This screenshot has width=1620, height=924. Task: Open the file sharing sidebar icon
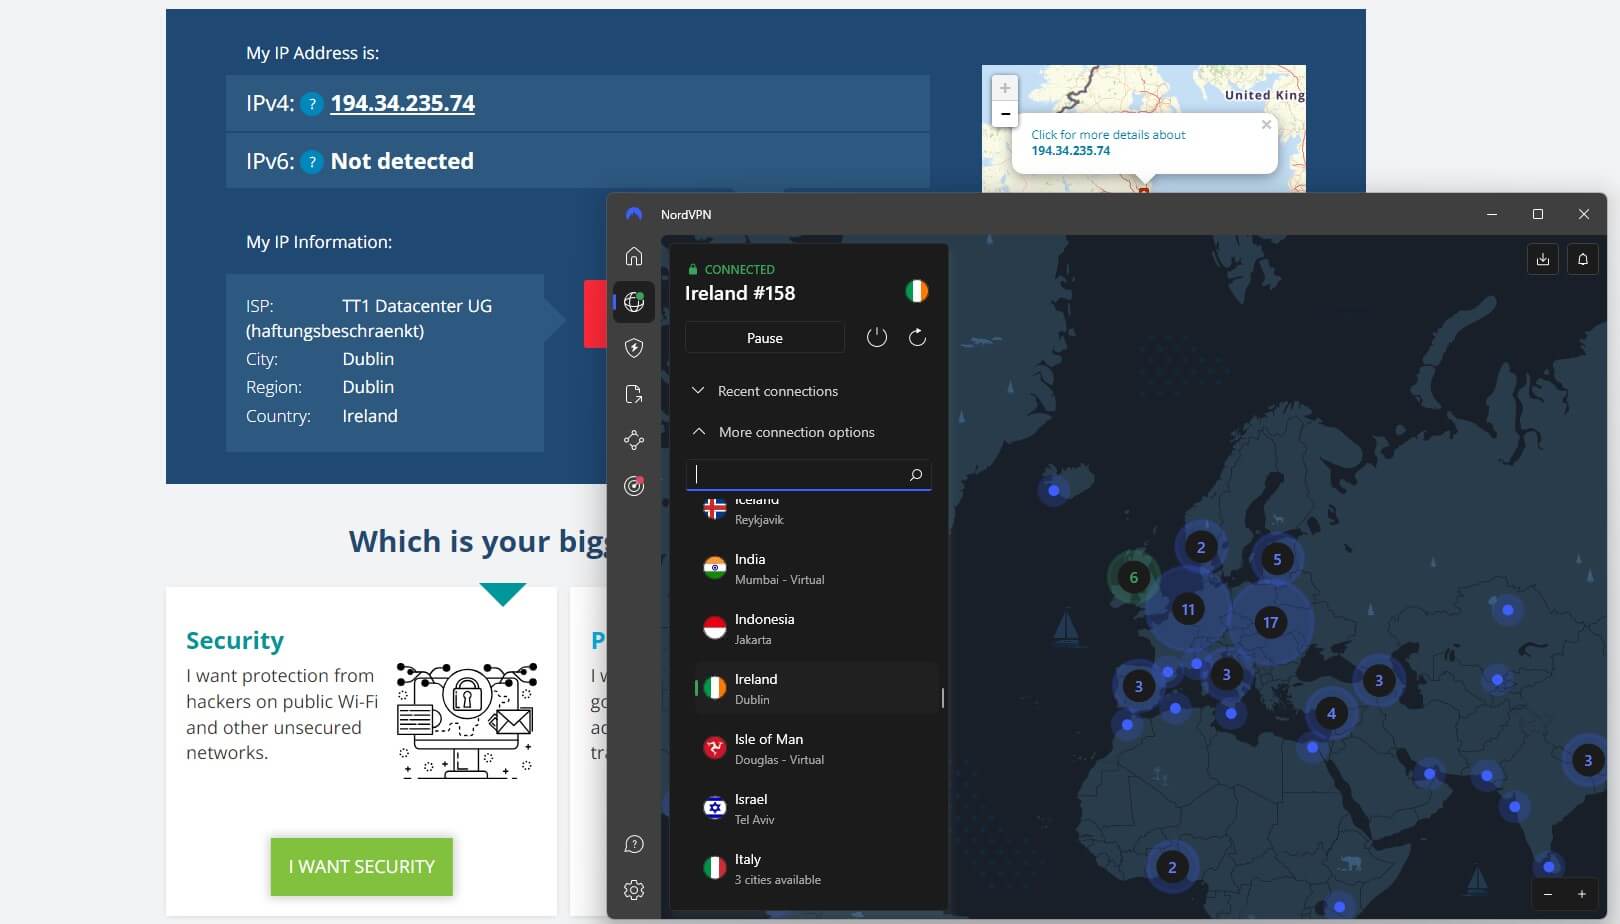[x=634, y=394]
